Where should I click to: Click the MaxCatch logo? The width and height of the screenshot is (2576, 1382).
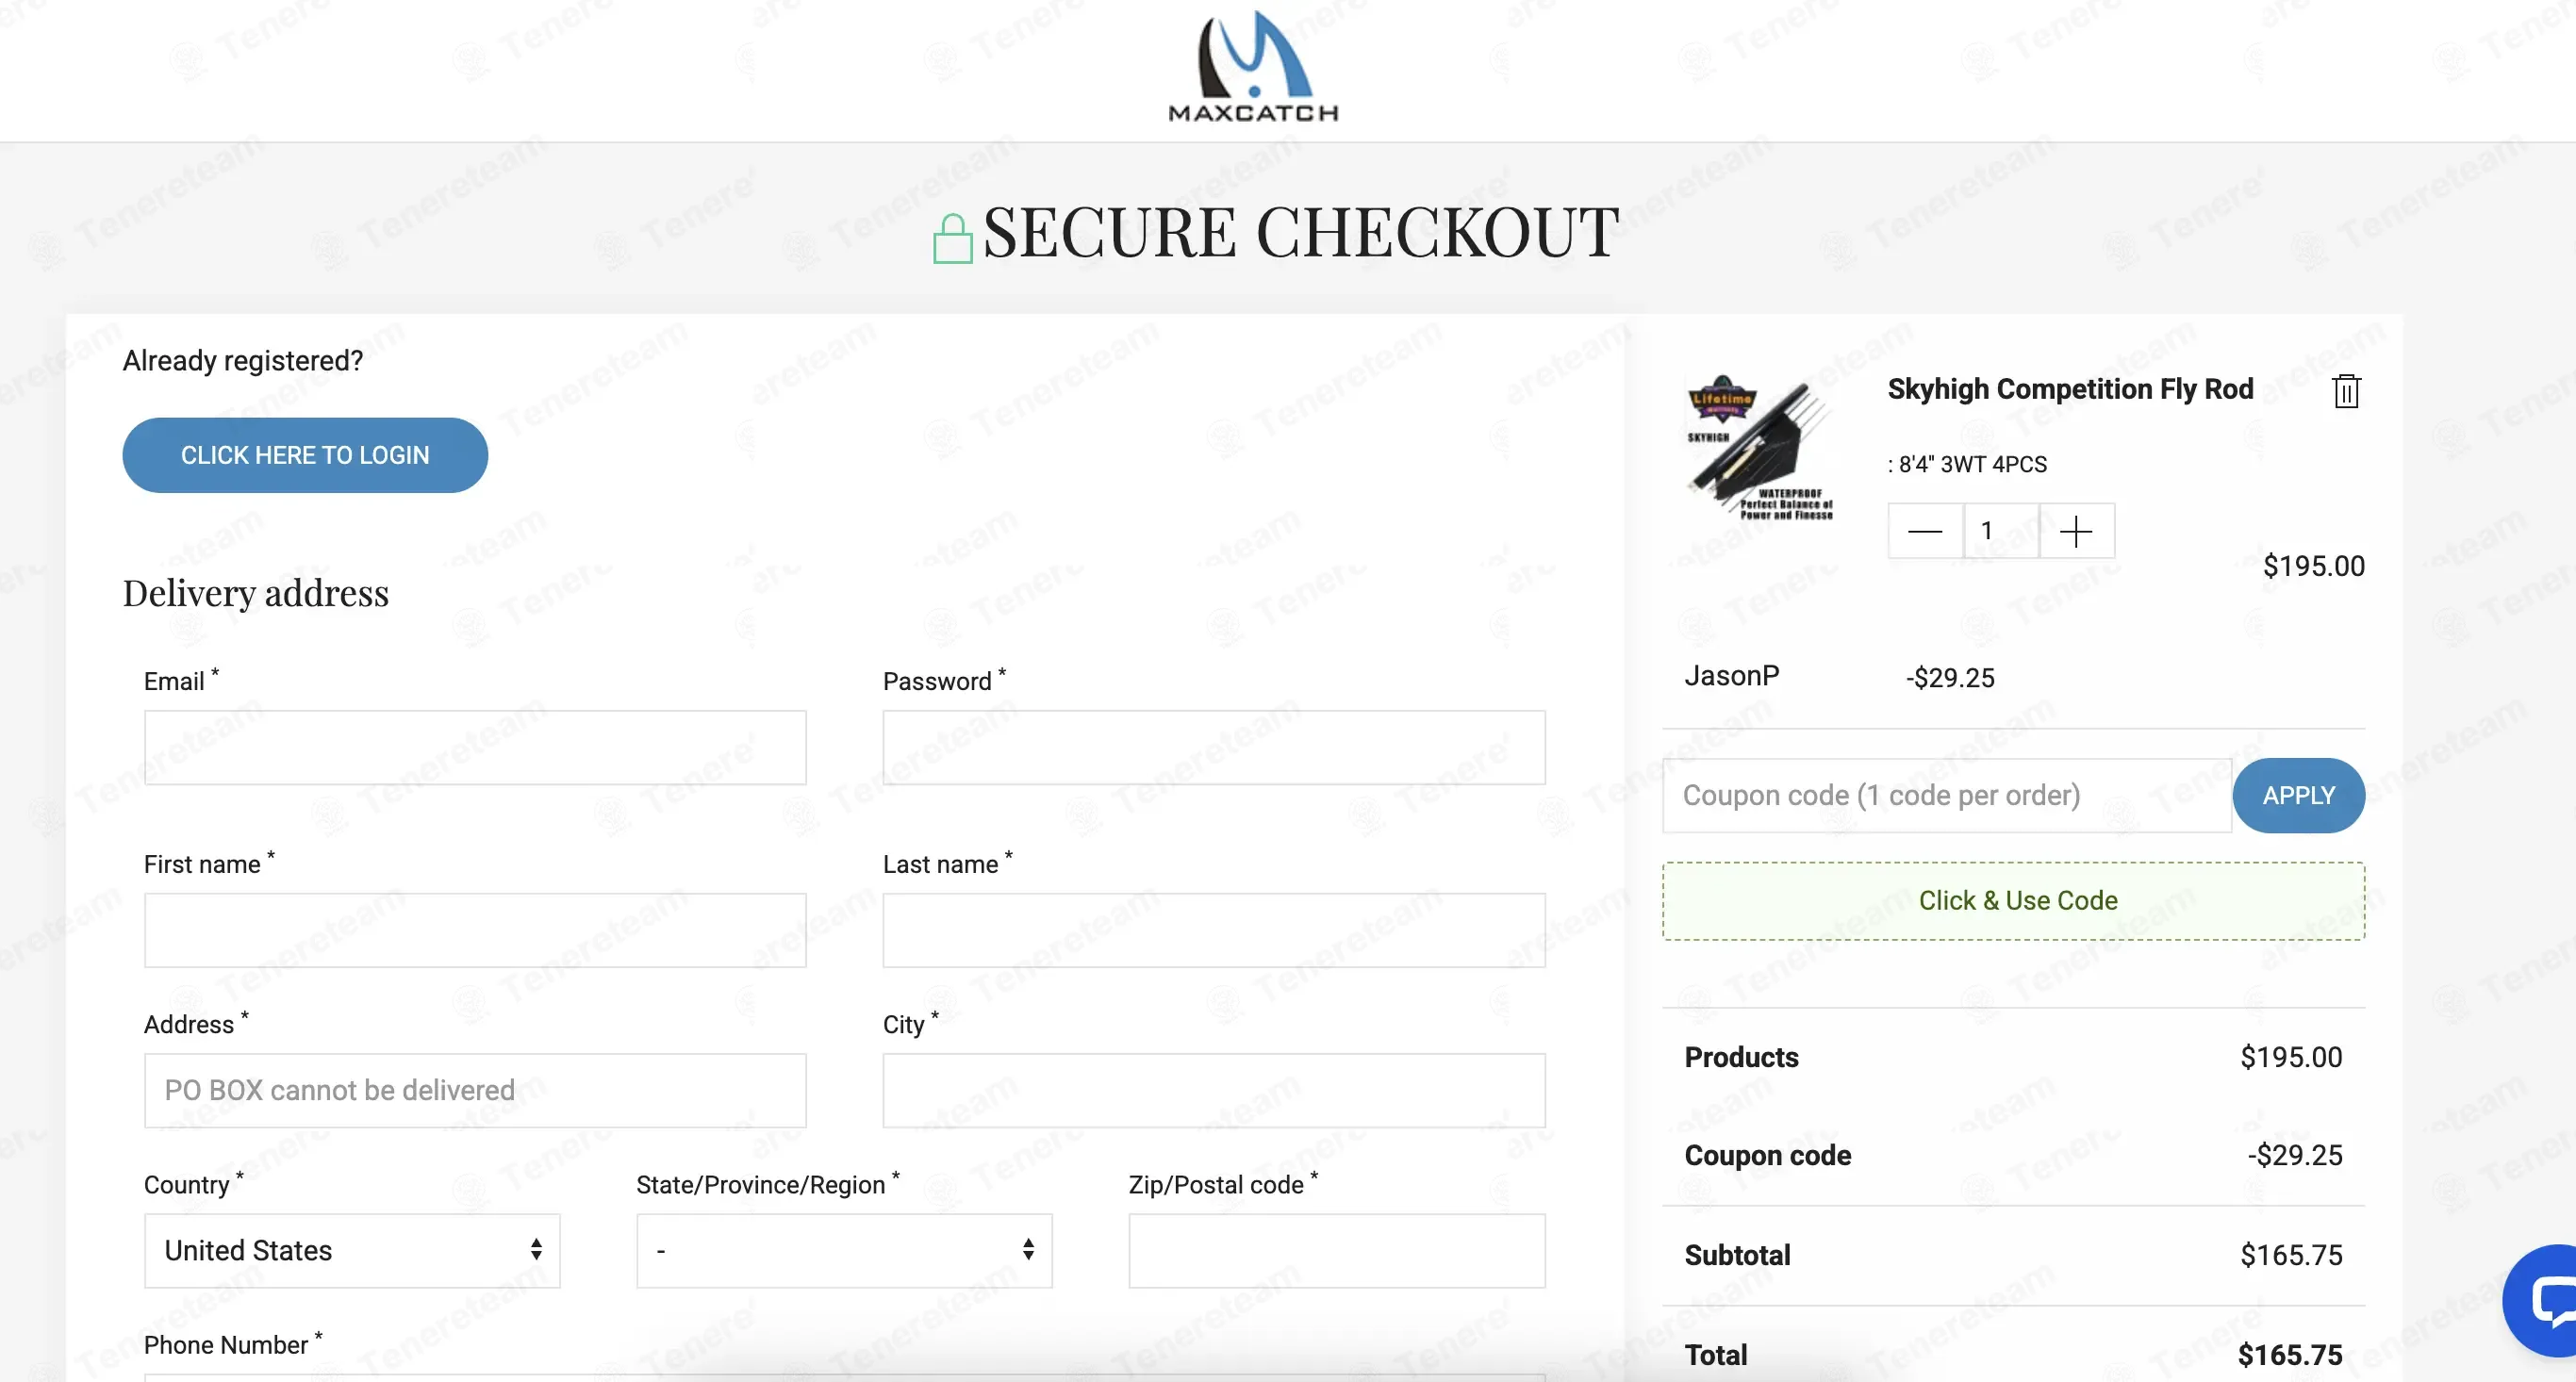pyautogui.click(x=1253, y=67)
